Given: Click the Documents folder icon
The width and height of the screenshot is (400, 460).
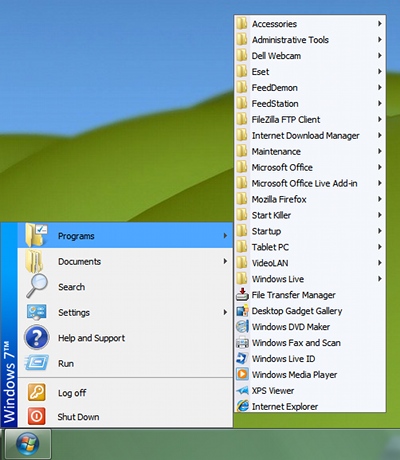Looking at the screenshot, I should tap(34, 261).
